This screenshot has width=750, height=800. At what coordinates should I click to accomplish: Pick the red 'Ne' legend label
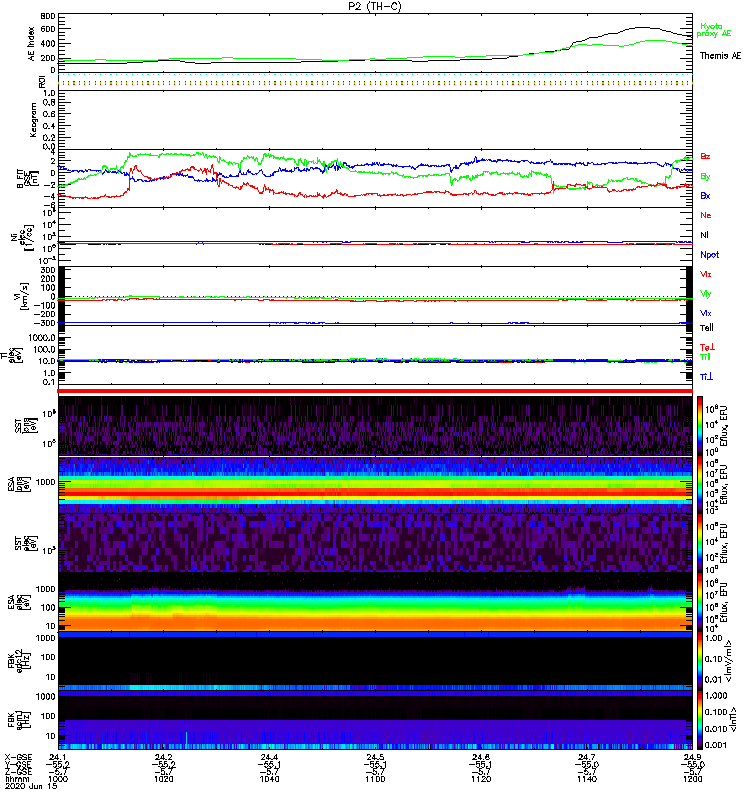[706, 215]
